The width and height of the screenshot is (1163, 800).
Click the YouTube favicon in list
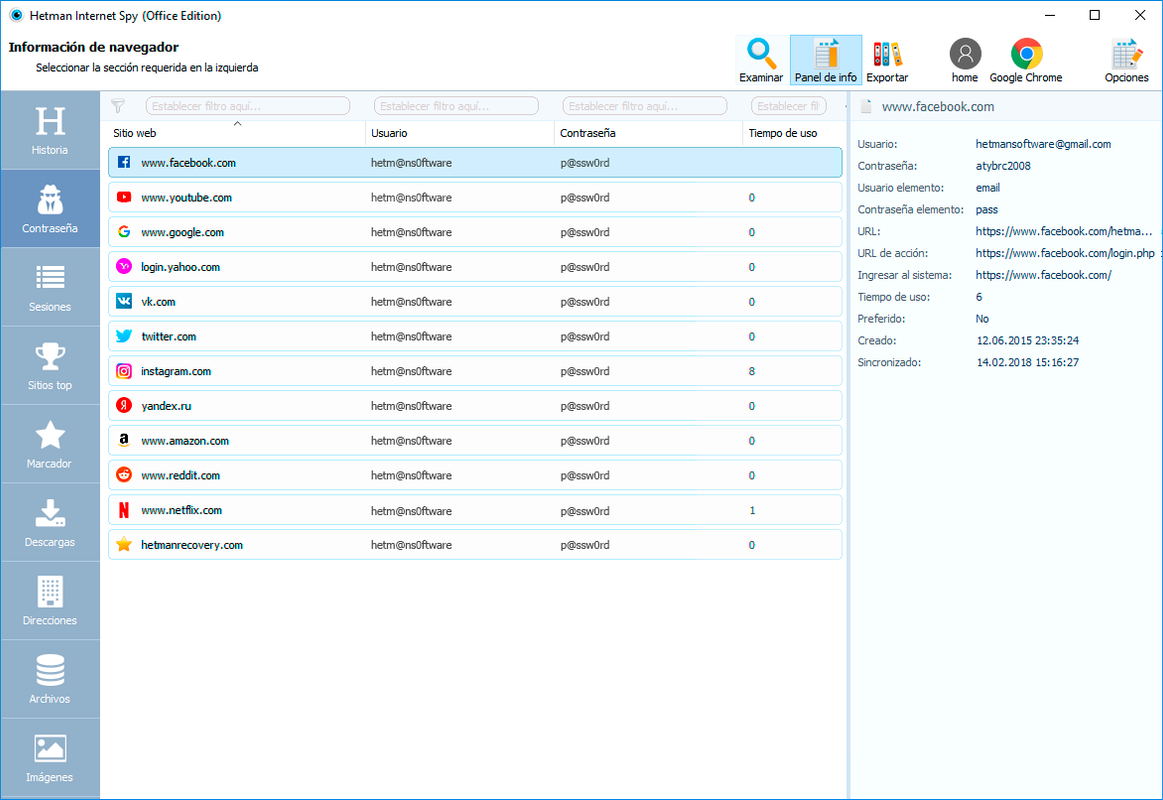point(124,197)
